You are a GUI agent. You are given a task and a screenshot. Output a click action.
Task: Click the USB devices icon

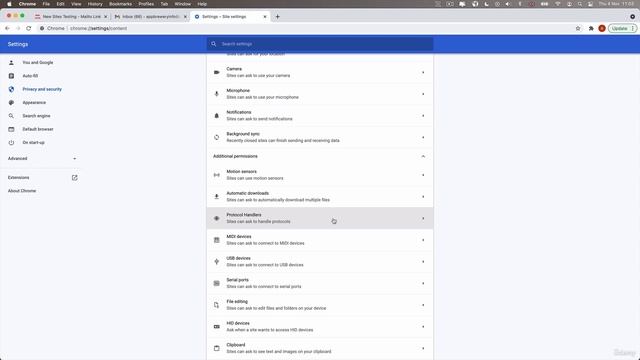(217, 262)
